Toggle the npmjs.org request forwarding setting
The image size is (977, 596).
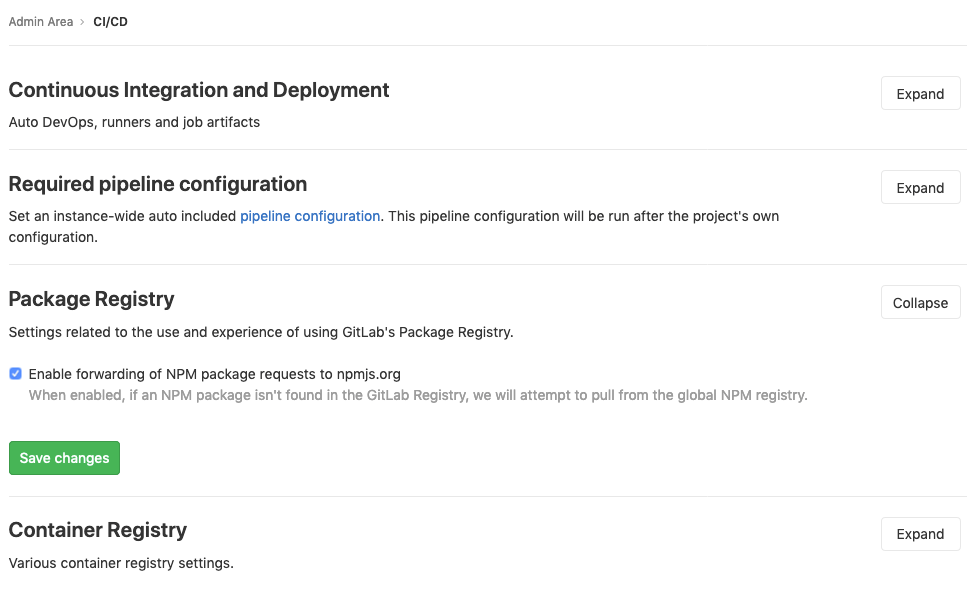coord(15,373)
